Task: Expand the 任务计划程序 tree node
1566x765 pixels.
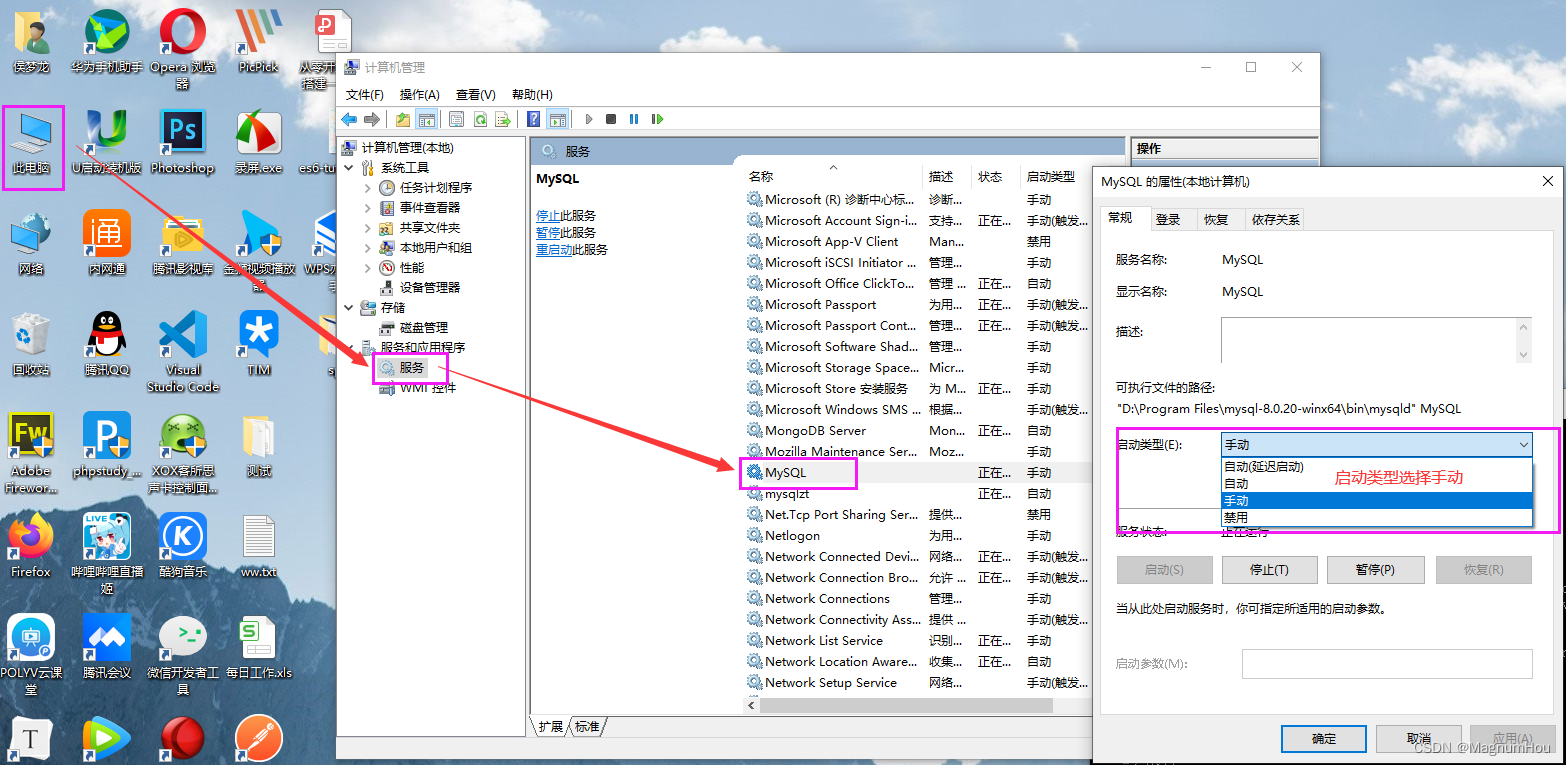Action: (368, 188)
